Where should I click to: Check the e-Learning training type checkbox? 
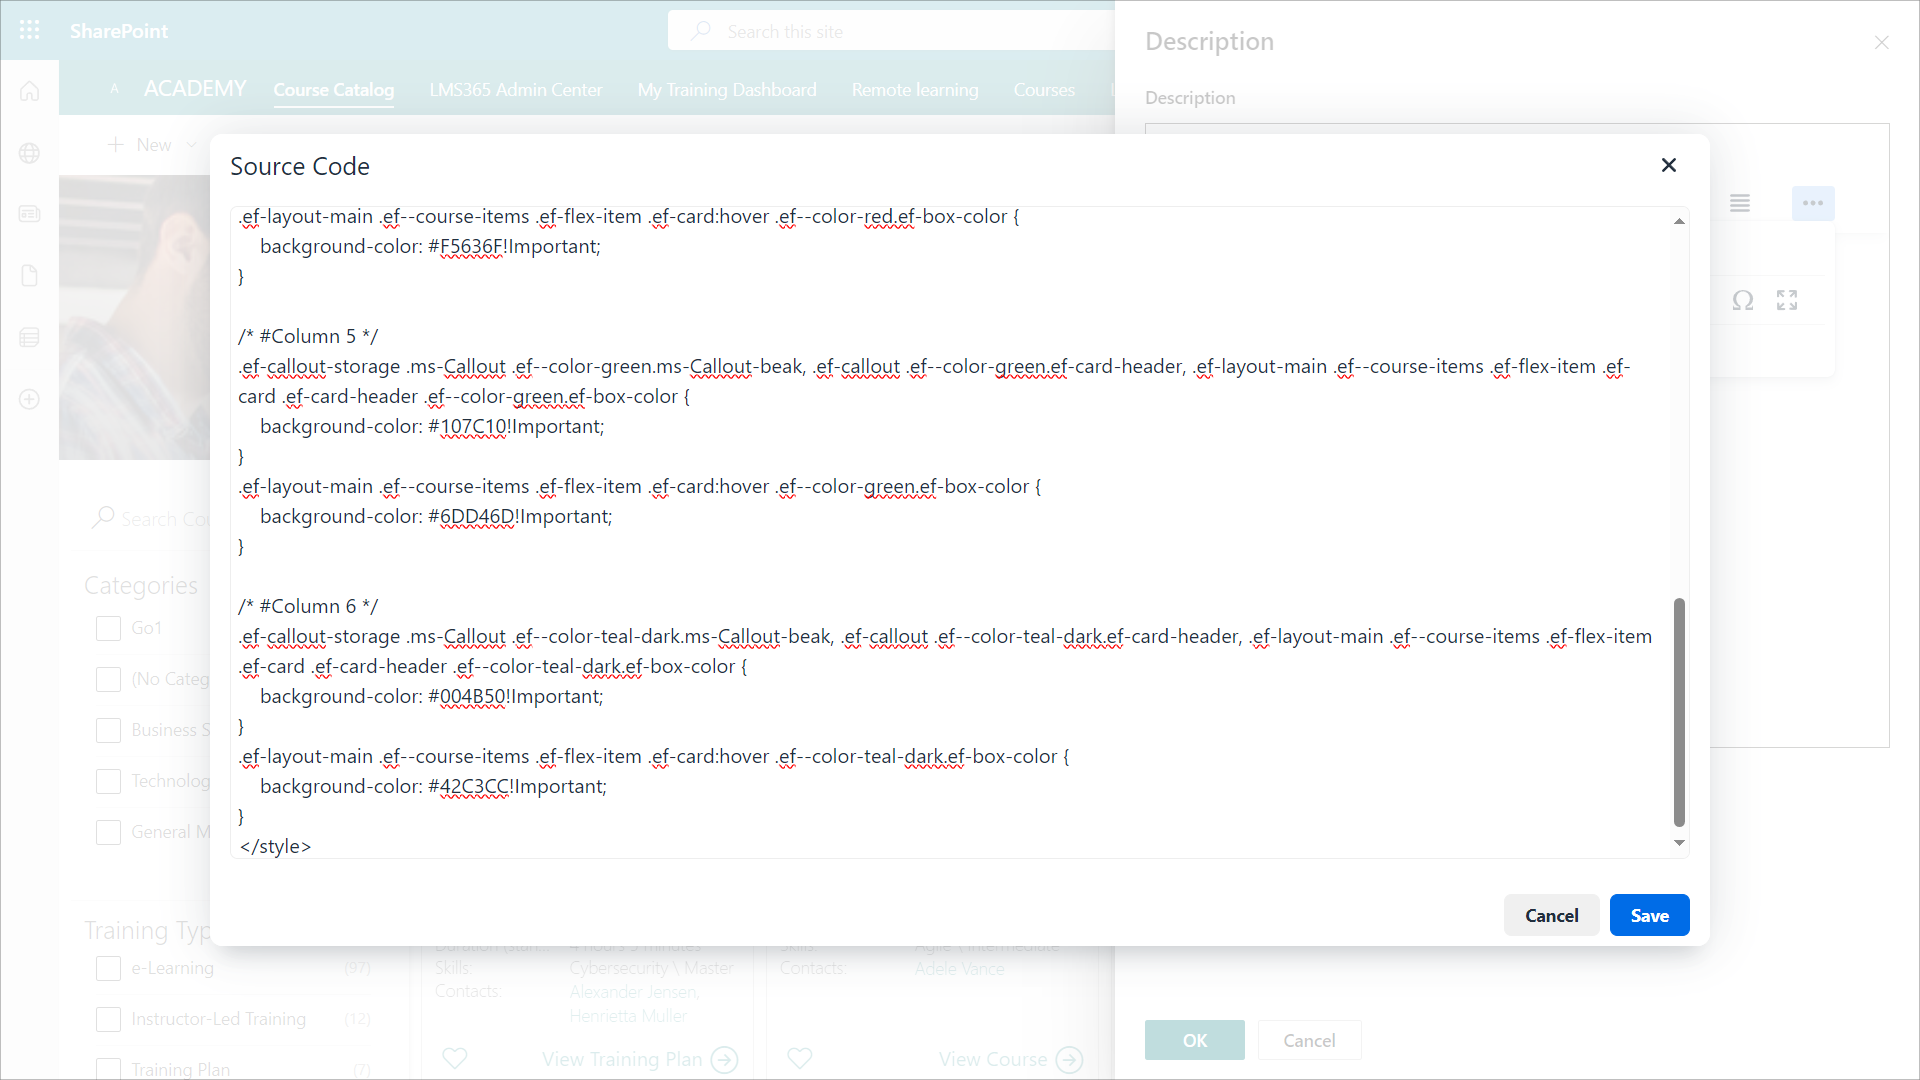(x=108, y=968)
